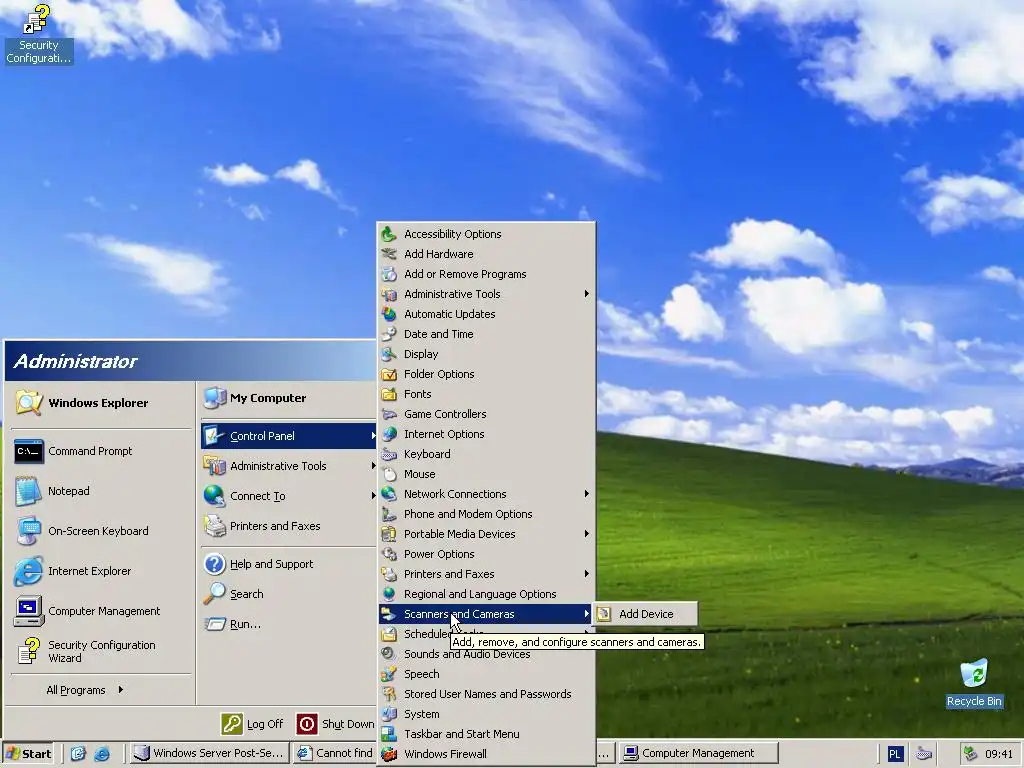
Task: Launch Command Prompt from its black console icon
Action: (29, 451)
